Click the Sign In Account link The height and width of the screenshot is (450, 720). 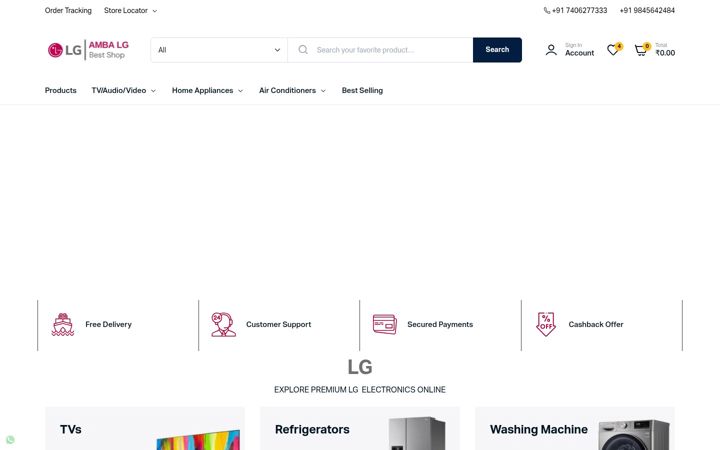[579, 50]
